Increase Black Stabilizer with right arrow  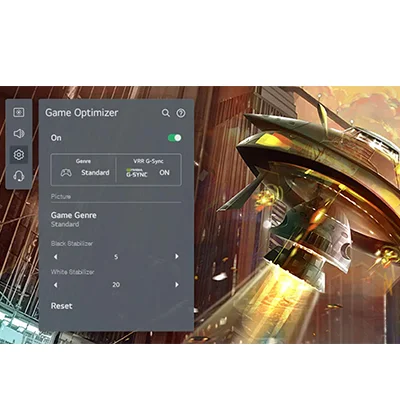pos(177,256)
